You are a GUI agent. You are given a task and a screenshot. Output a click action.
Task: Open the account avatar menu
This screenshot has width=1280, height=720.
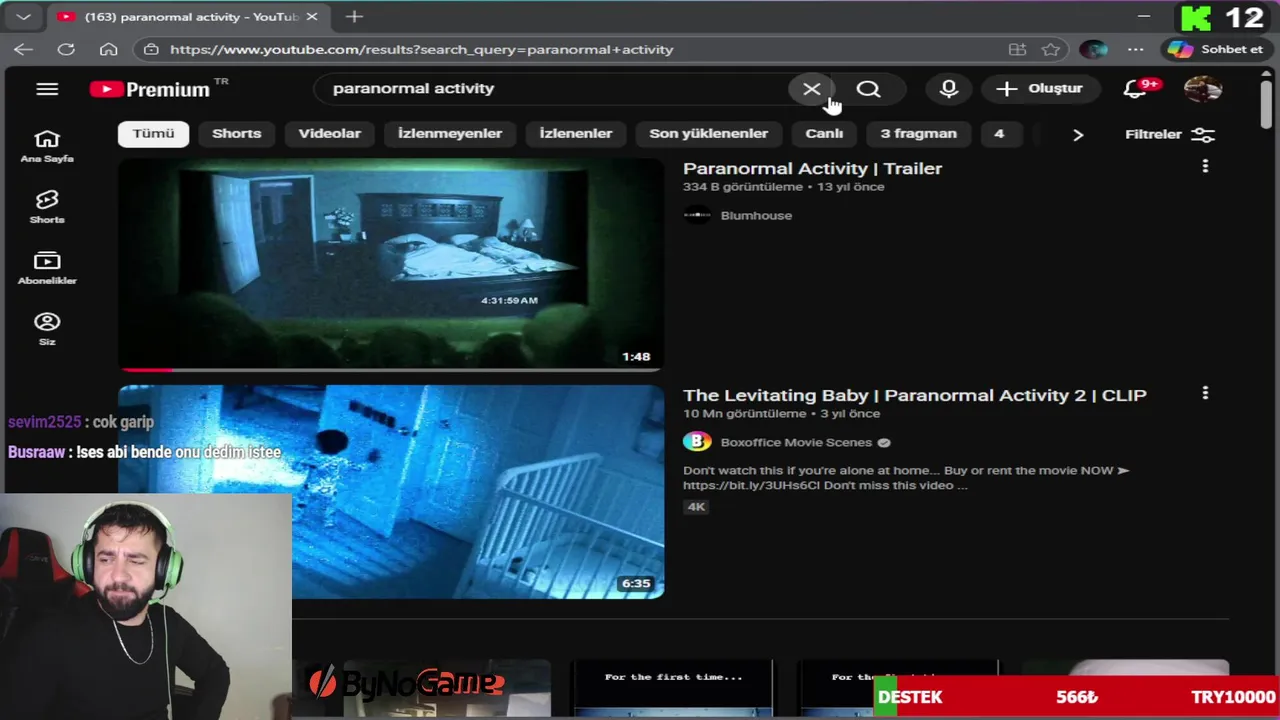pos(1202,89)
